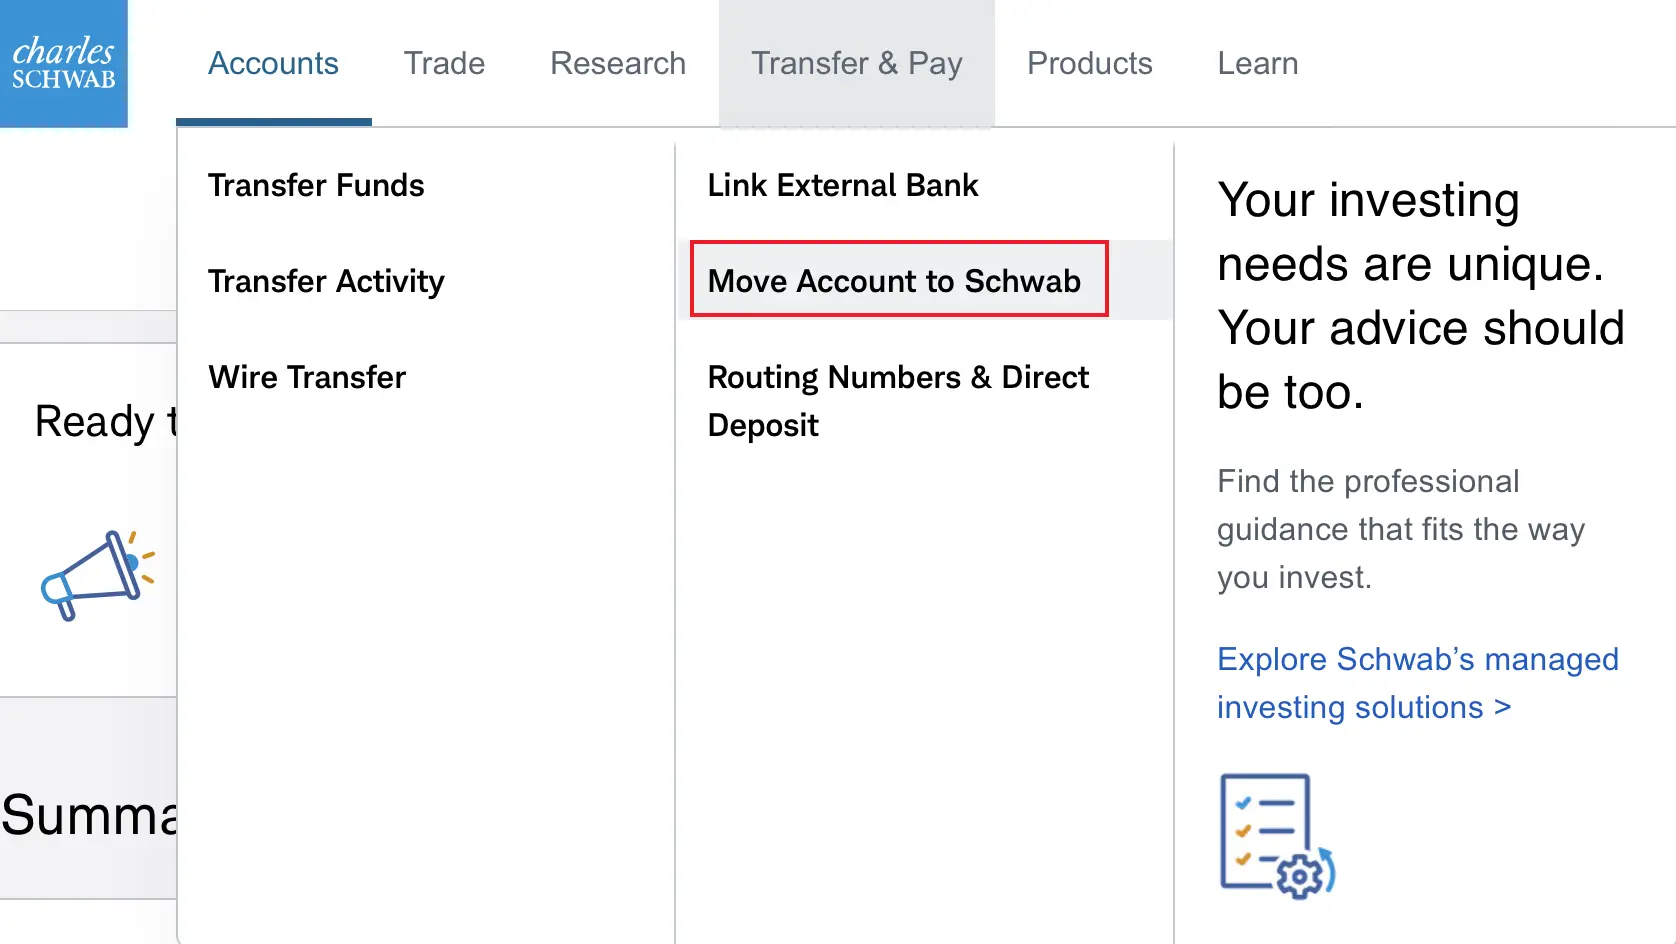
Task: Click the Summary heading behind menu
Action: click(x=89, y=815)
